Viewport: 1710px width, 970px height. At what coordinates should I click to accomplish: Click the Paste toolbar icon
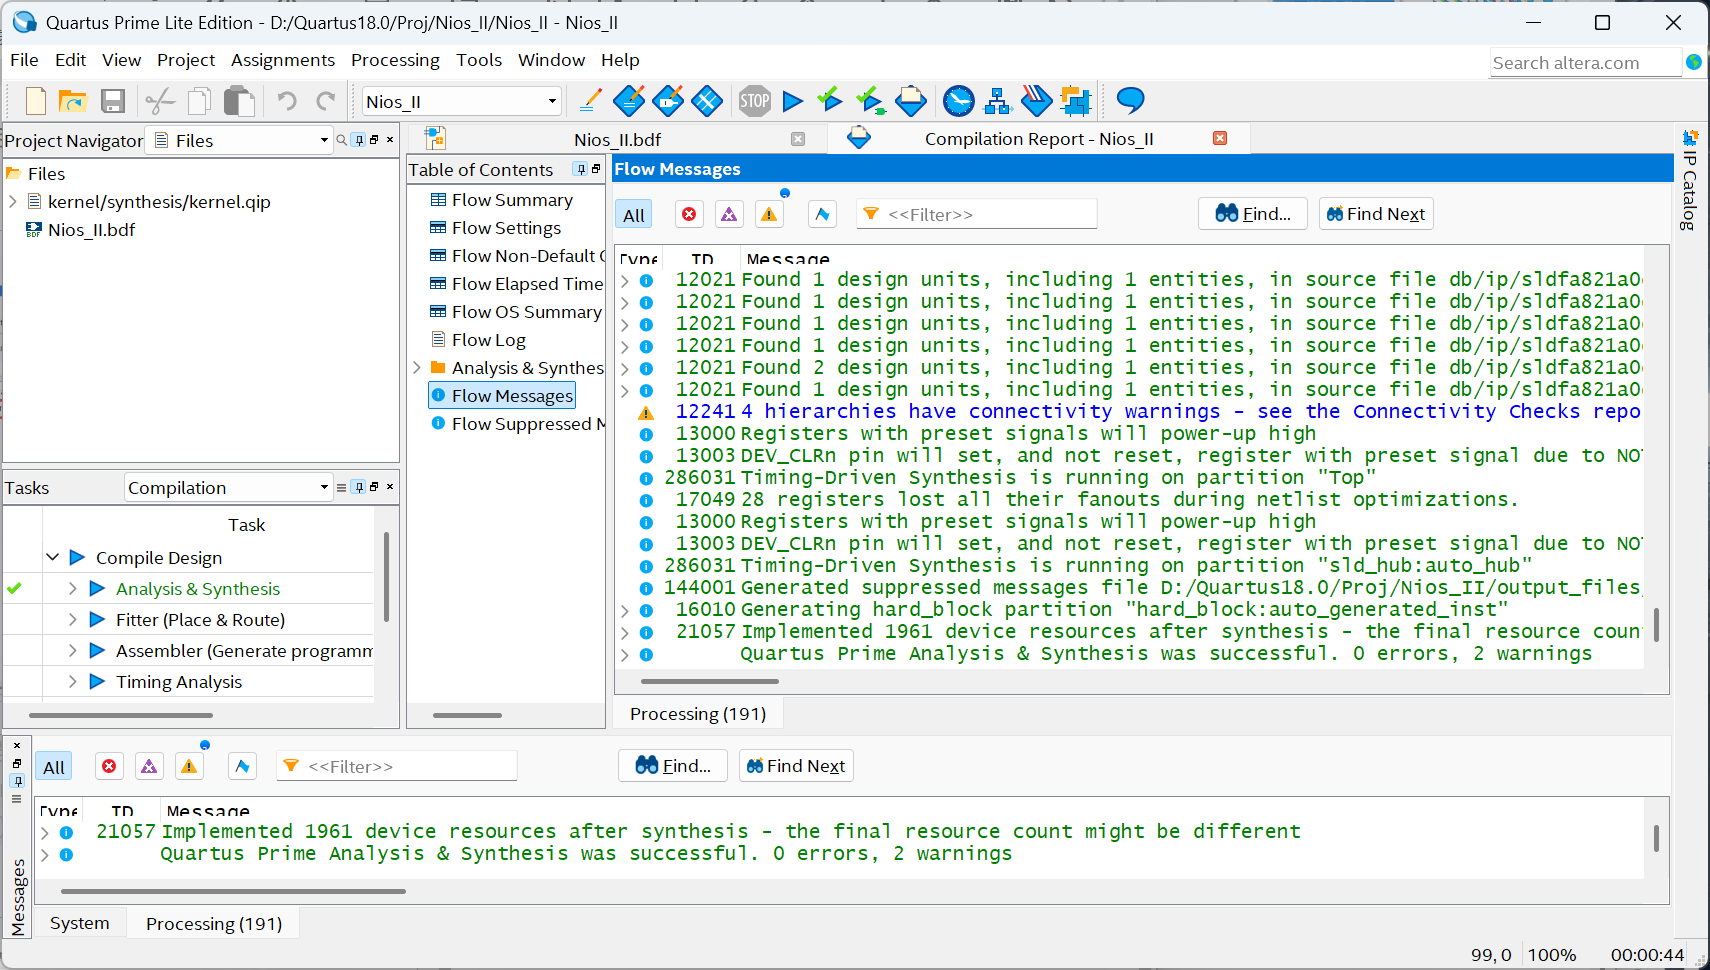[x=238, y=101]
